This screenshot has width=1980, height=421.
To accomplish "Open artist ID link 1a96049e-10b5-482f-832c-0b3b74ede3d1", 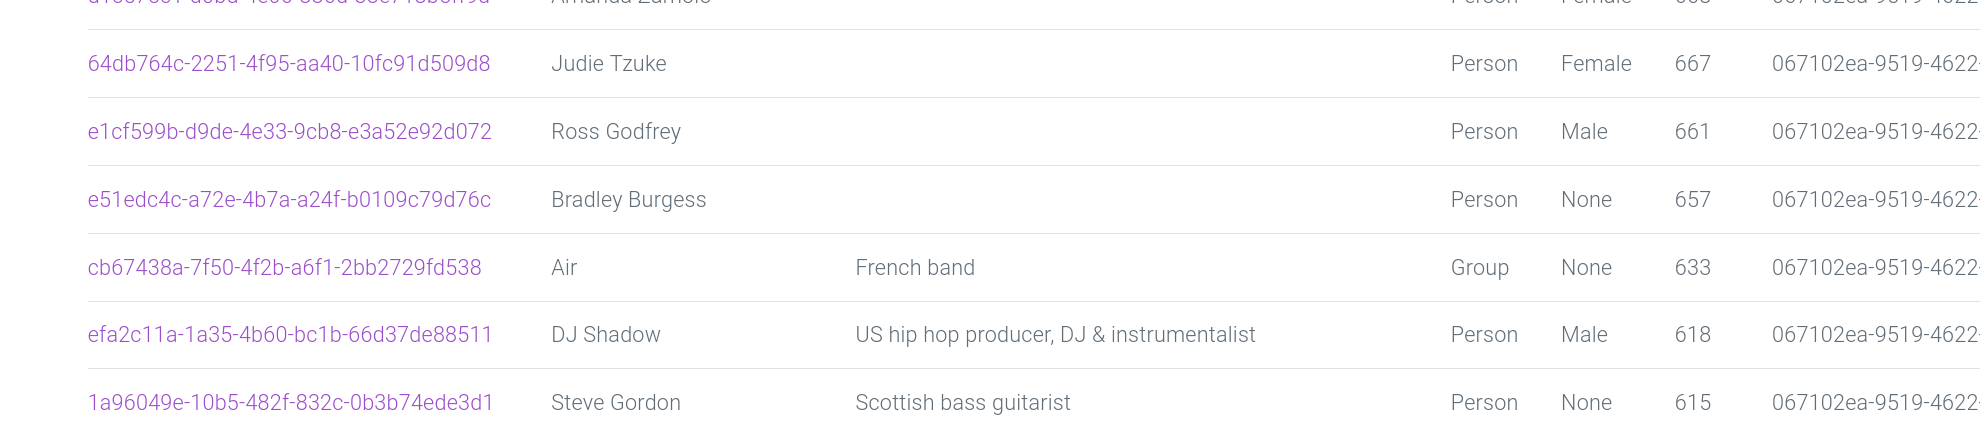I will [291, 403].
